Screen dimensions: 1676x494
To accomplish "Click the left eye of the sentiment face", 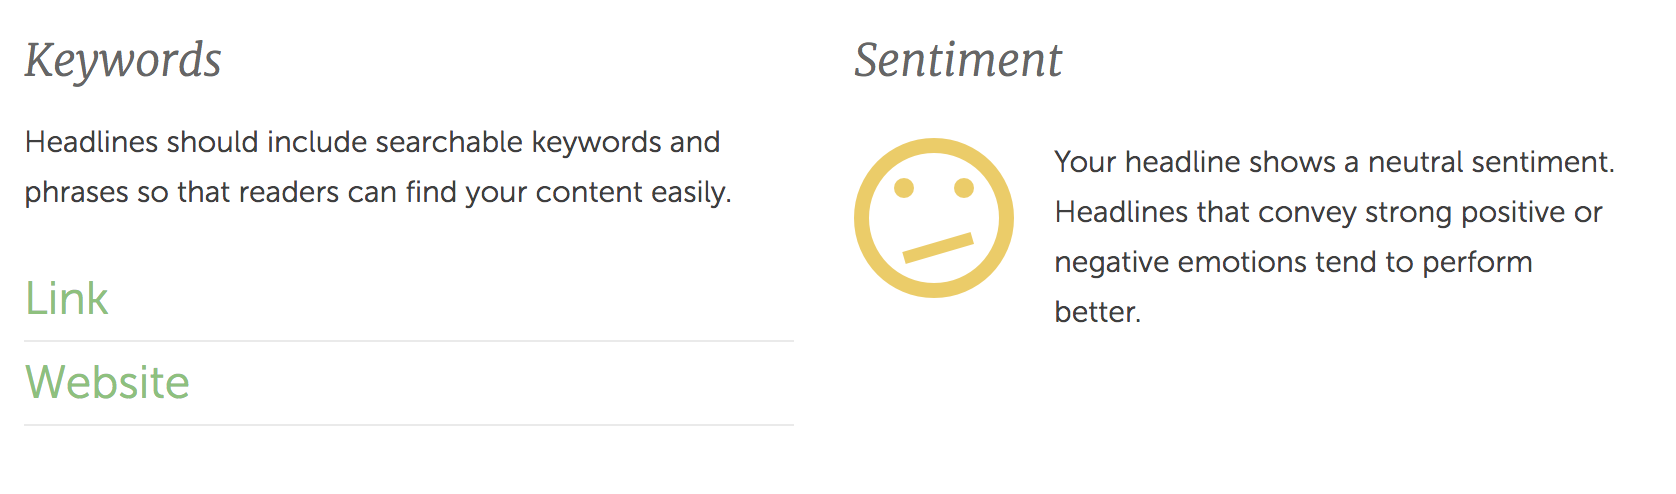I will (x=904, y=188).
